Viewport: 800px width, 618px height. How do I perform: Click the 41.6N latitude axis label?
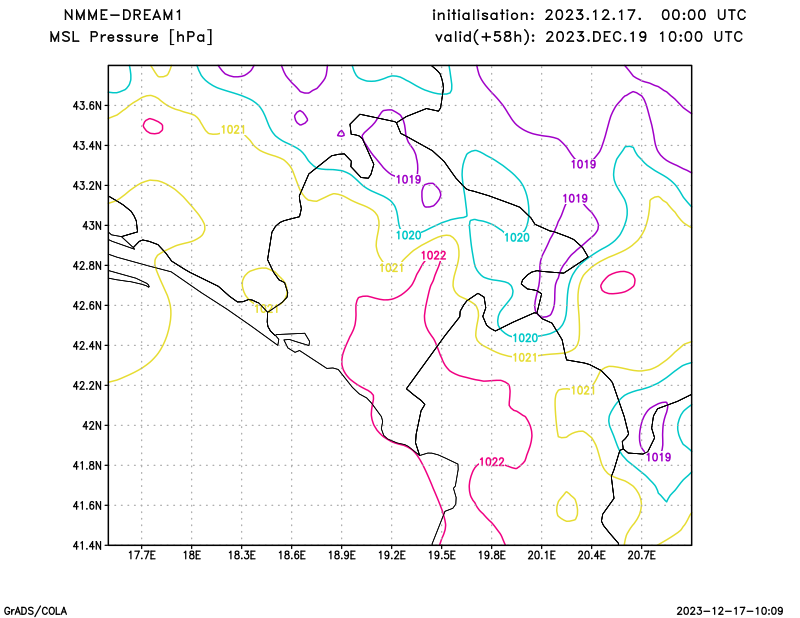[87, 505]
